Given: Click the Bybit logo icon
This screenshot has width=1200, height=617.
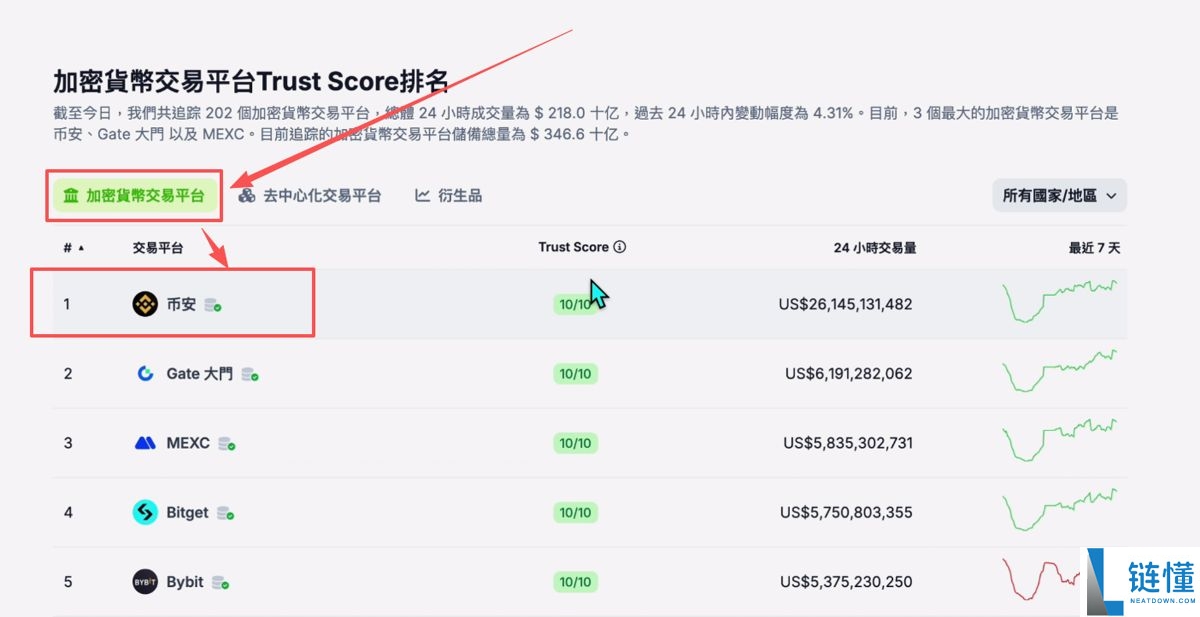Looking at the screenshot, I should pos(145,581).
